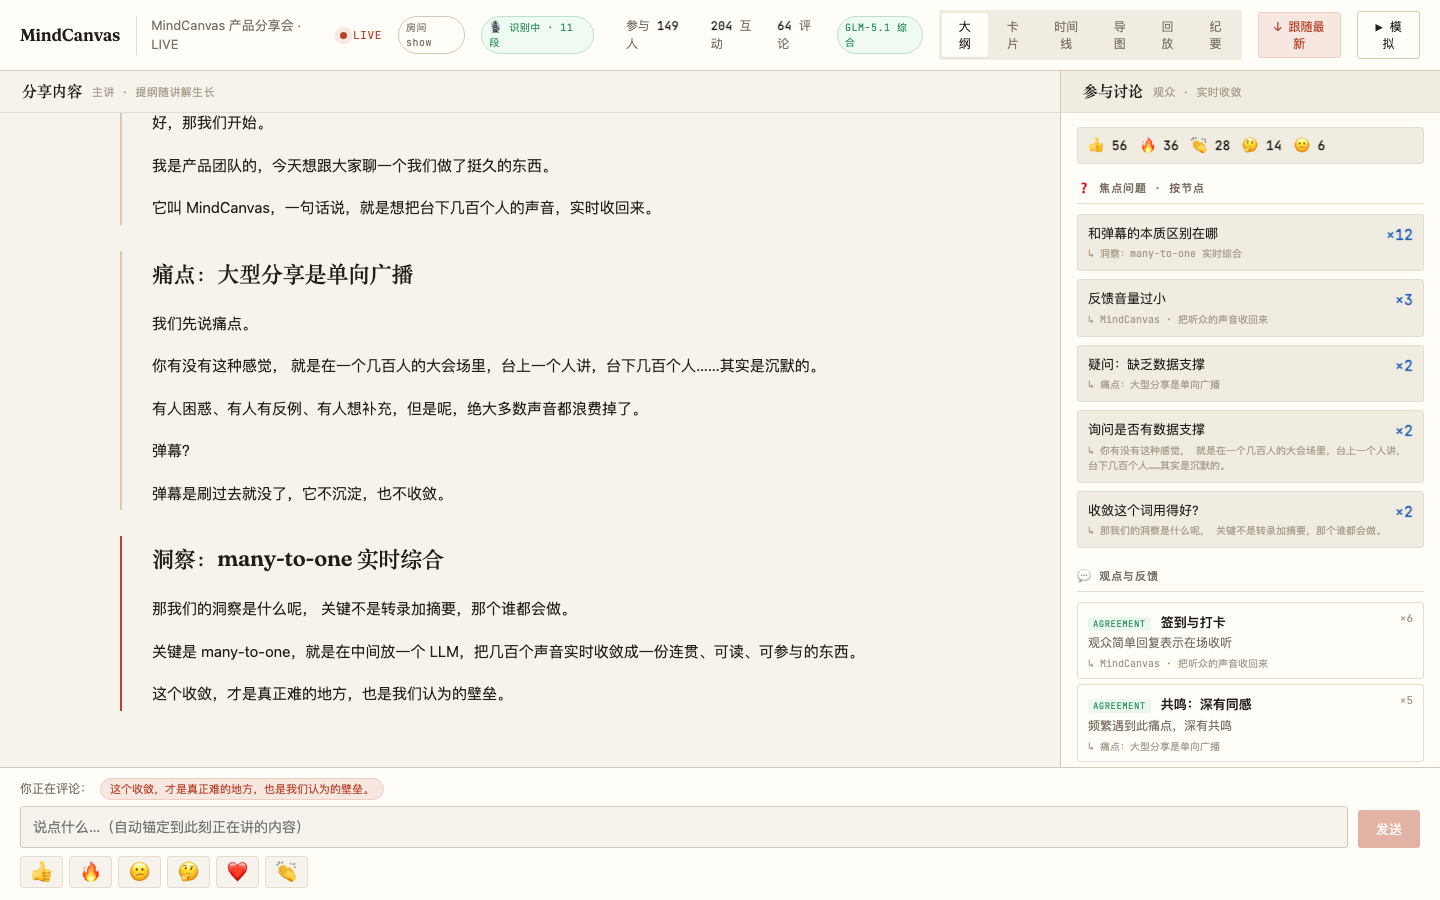The height and width of the screenshot is (900, 1440).
Task: Click the anchored quote chip beside 你正在评论
Action: (242, 789)
